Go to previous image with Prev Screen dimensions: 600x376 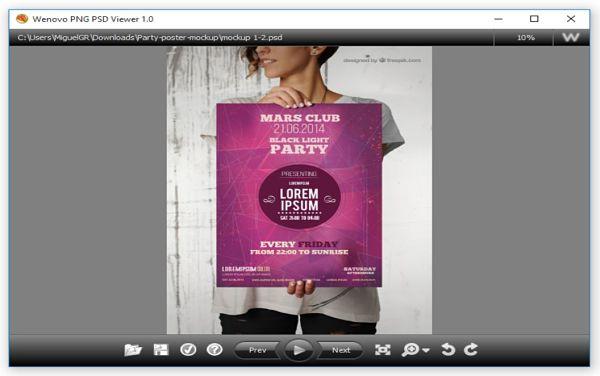pyautogui.click(x=257, y=350)
